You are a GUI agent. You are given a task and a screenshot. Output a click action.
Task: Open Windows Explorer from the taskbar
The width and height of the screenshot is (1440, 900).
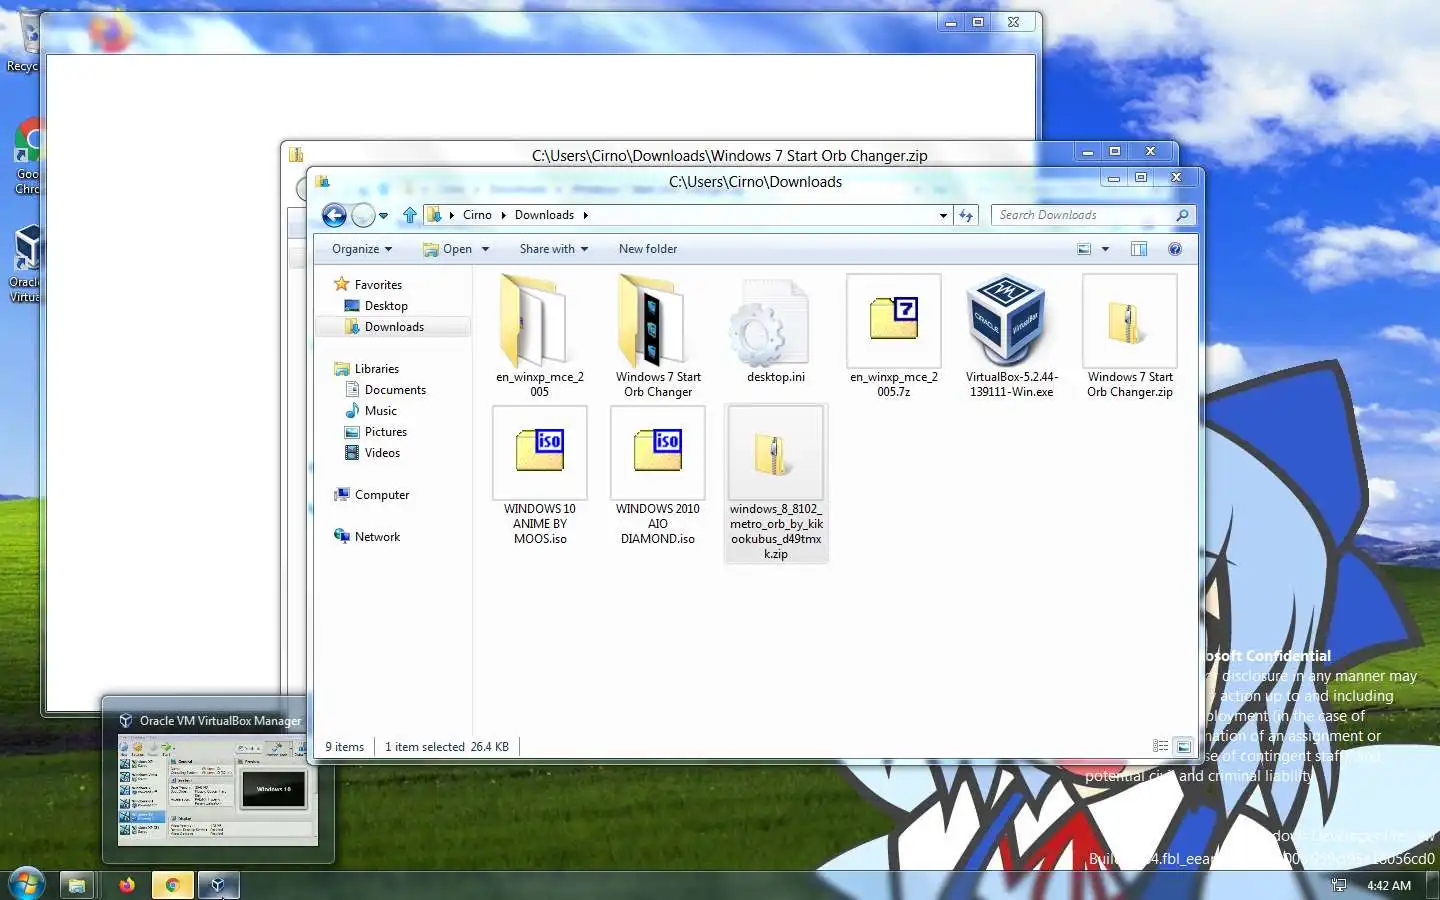(x=76, y=885)
